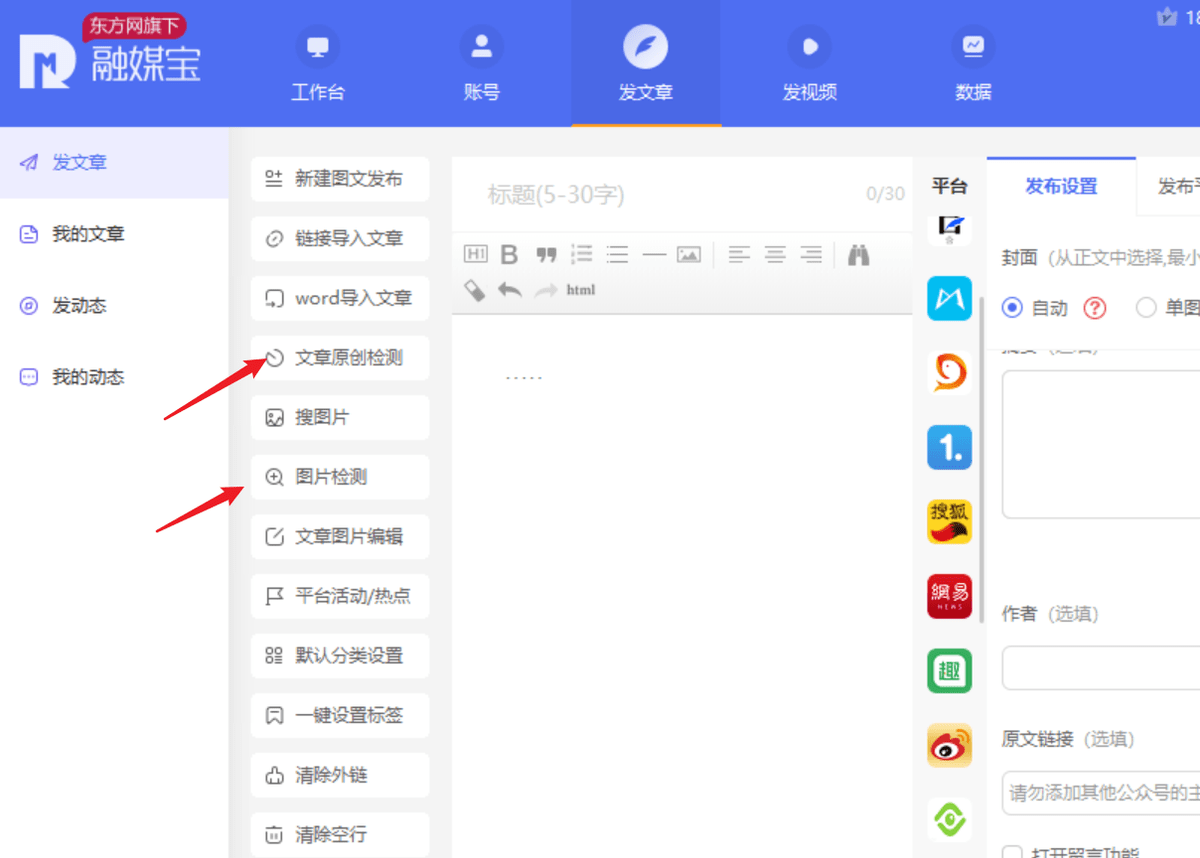The height and width of the screenshot is (858, 1200).
Task: Open the 发视频 top navigation tab
Action: coord(809,63)
